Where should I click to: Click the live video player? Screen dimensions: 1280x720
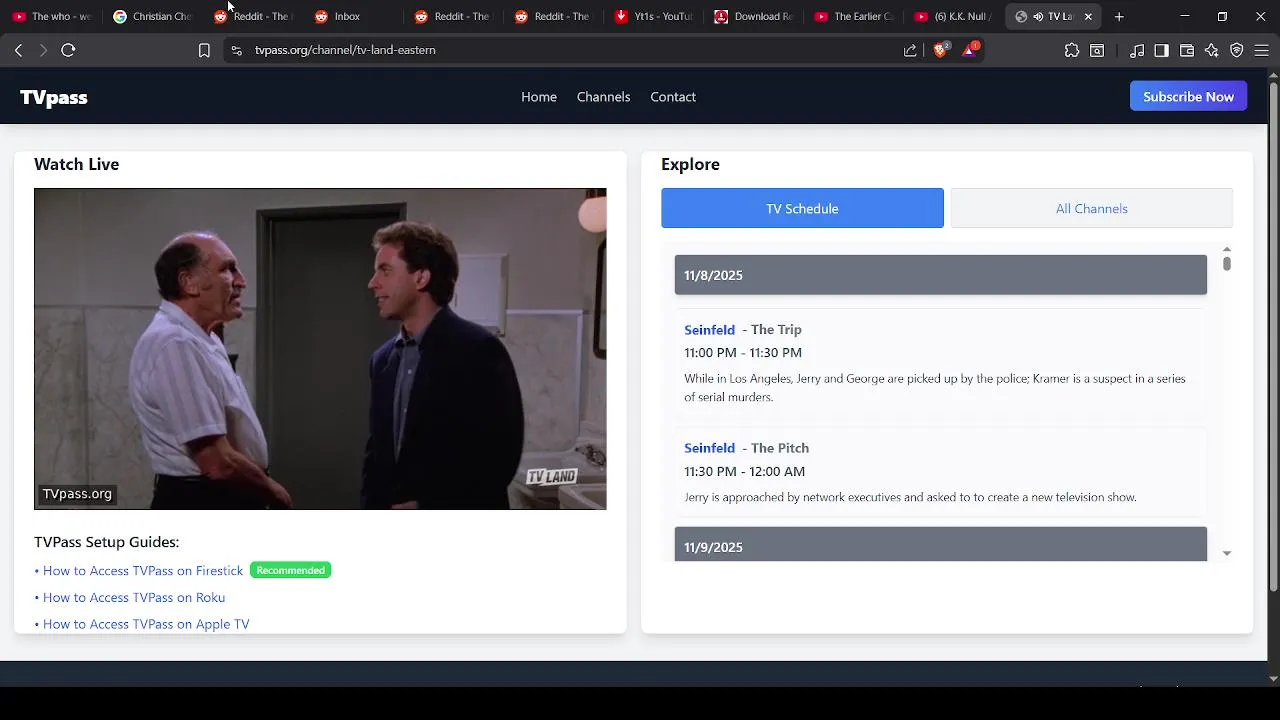pos(320,349)
